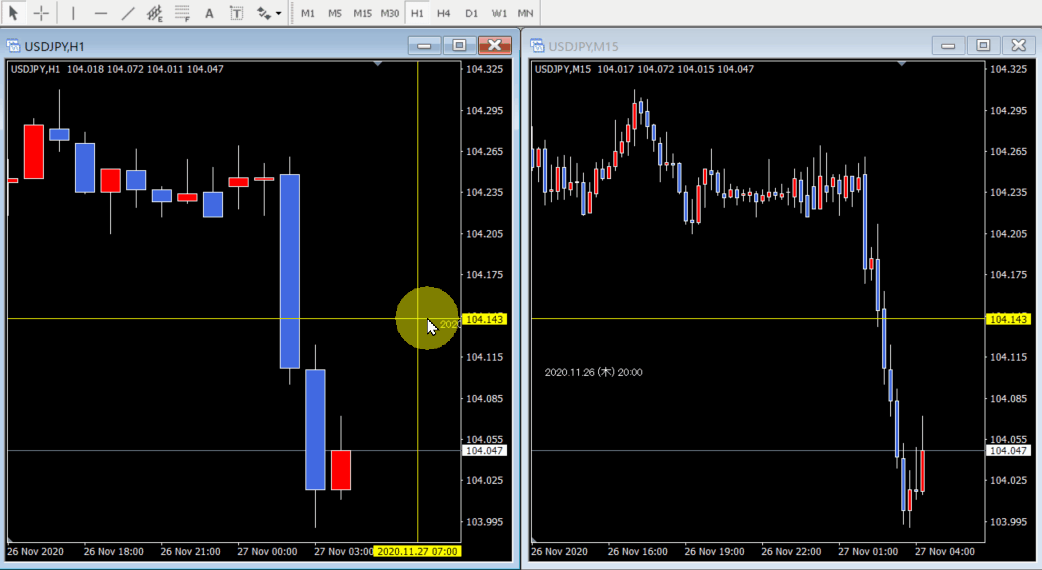Switch to M5 timeframe
Viewport: 1042px width, 570px height.
[x=335, y=13]
